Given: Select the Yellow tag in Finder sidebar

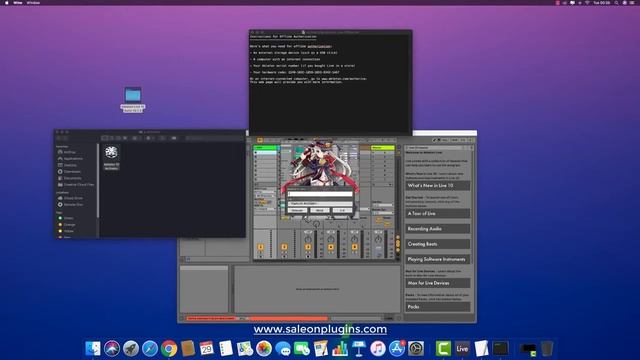Looking at the screenshot, I should pos(69,231).
